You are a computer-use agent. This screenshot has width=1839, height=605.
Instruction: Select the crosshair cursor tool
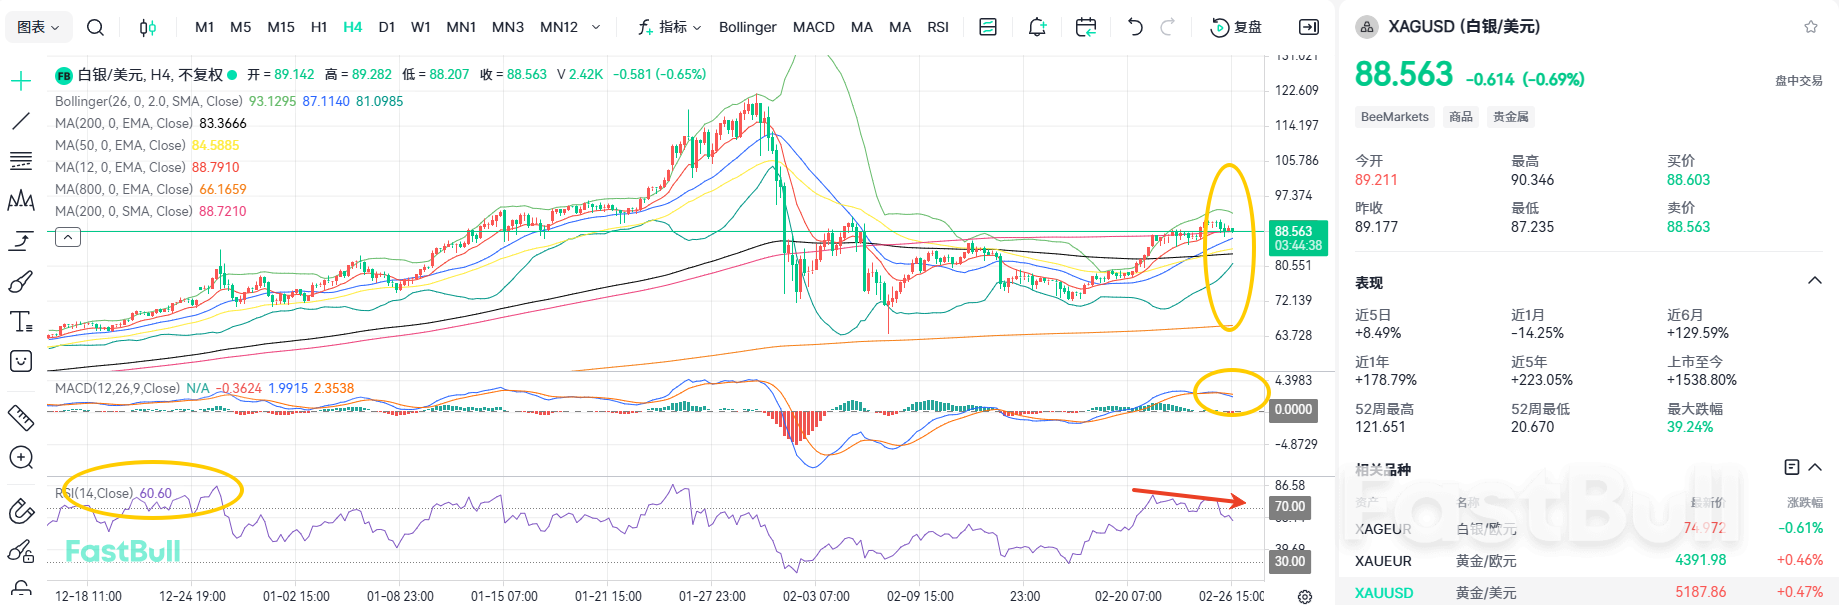pyautogui.click(x=21, y=81)
